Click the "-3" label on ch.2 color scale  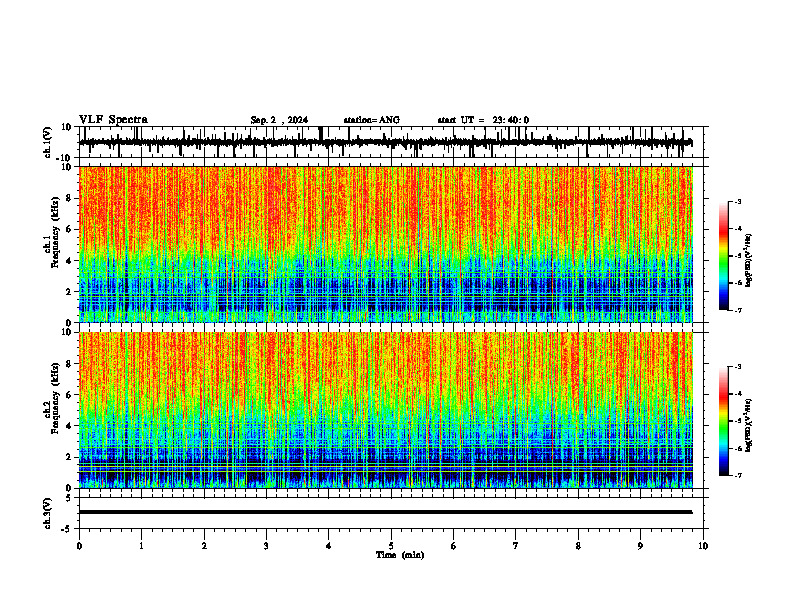click(738, 367)
